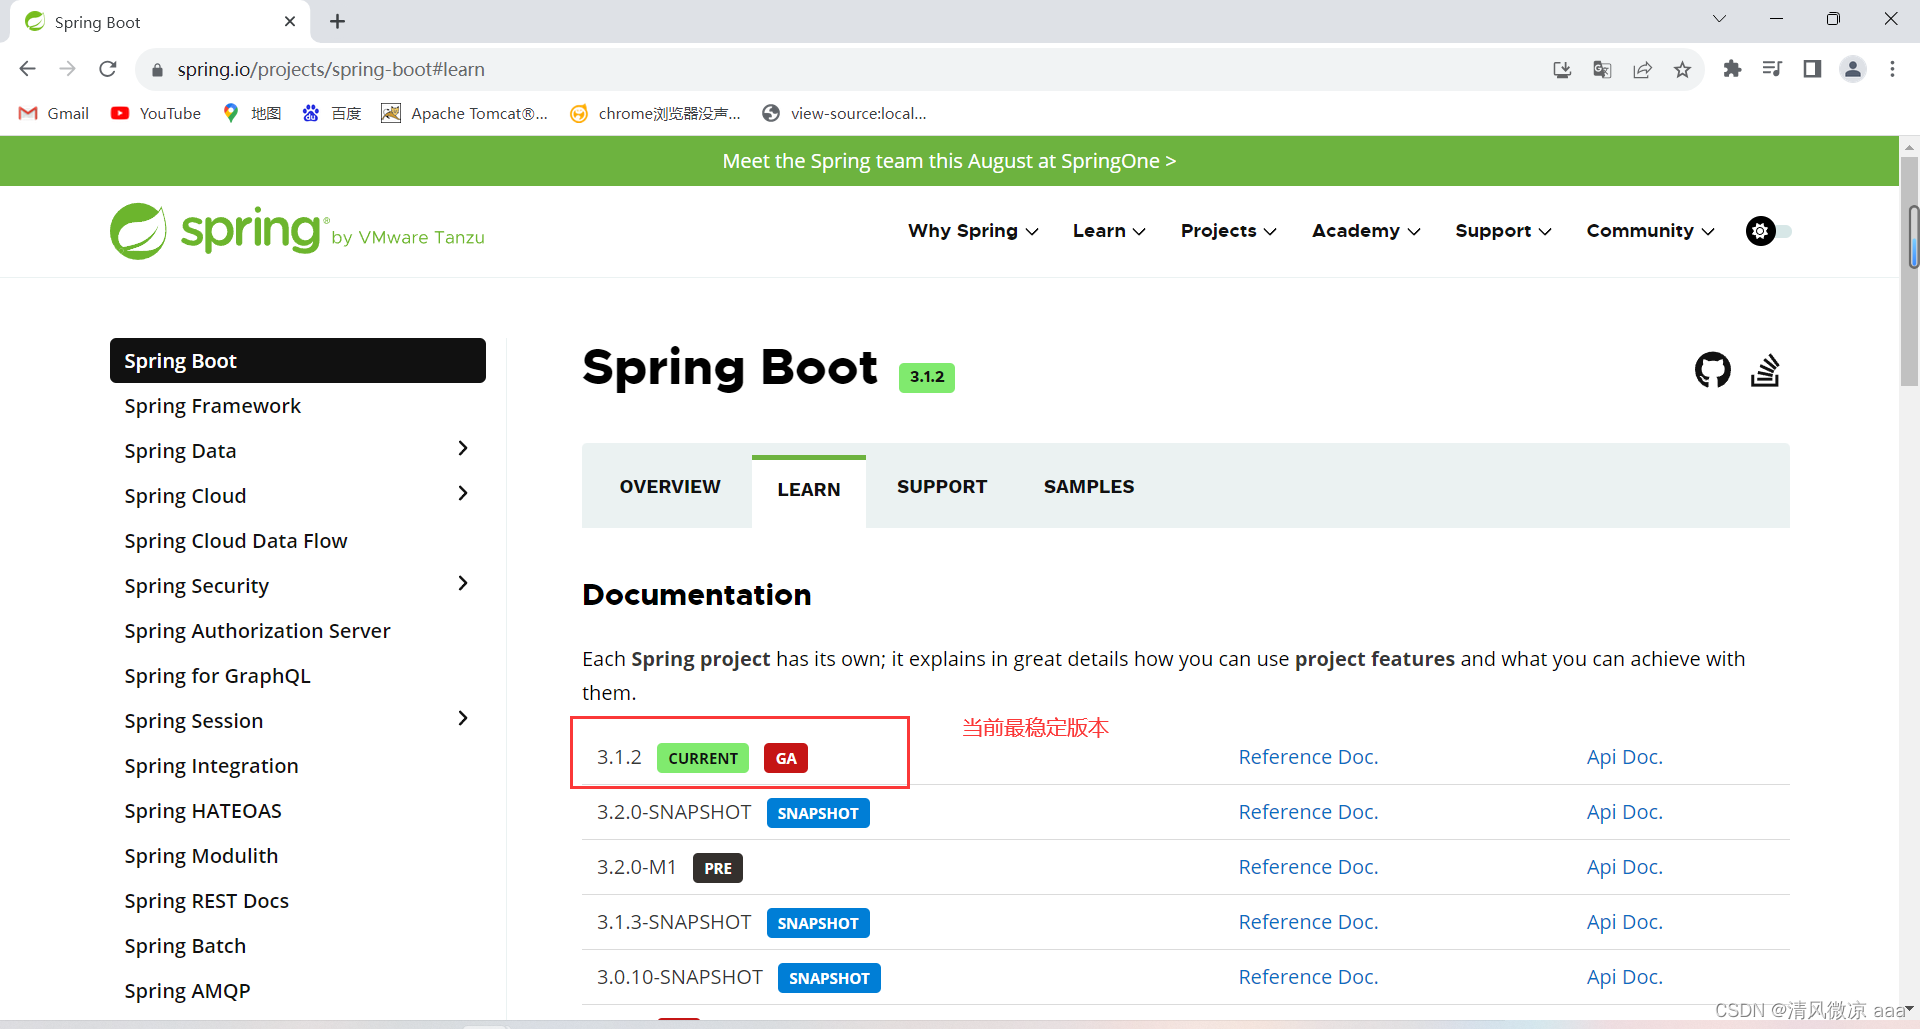Open the Apache Tomcat bookmark
Viewport: 1920px width, 1029px height.
(465, 113)
